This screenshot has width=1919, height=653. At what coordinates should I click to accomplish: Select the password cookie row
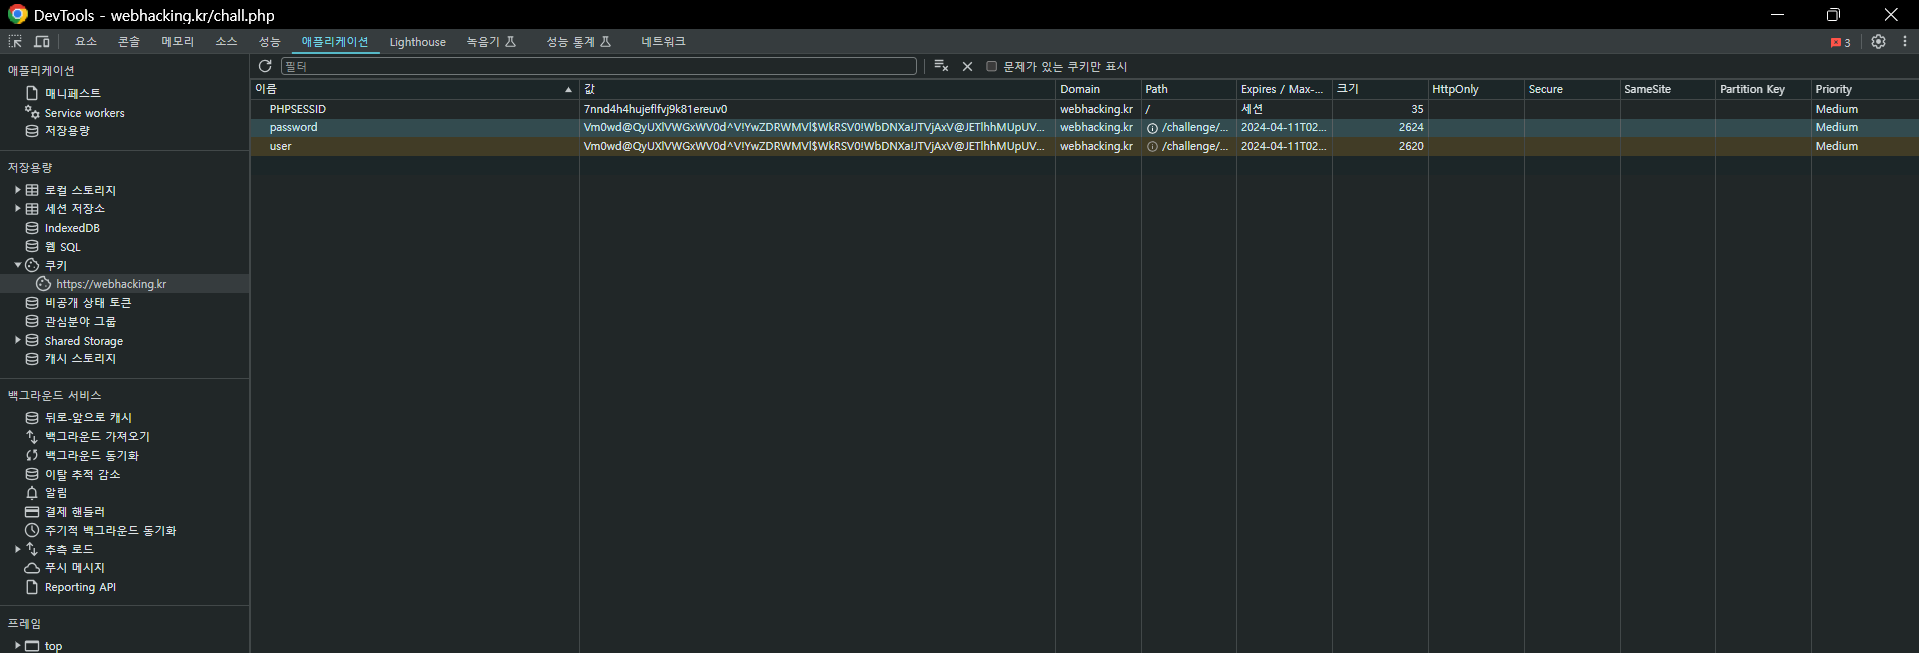tap(1084, 128)
